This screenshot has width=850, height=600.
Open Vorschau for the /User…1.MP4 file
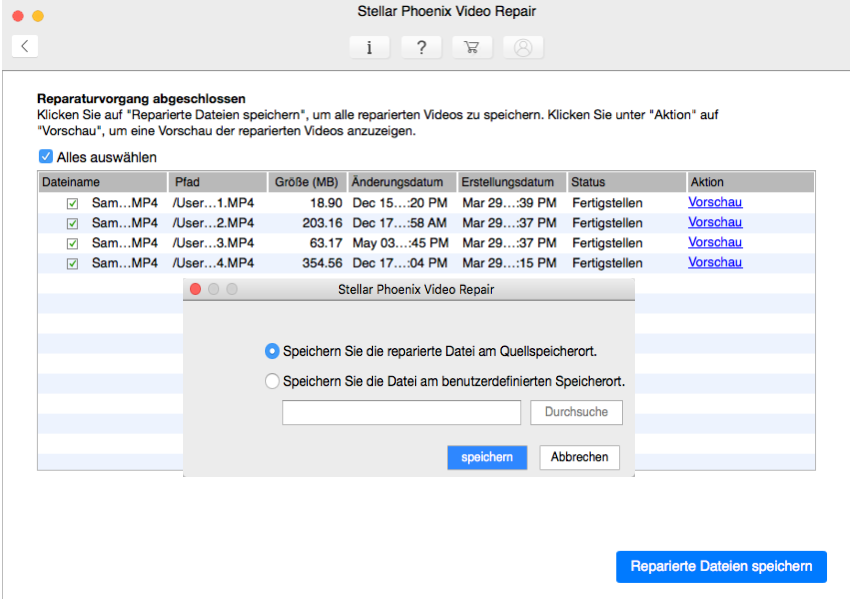click(x=715, y=202)
